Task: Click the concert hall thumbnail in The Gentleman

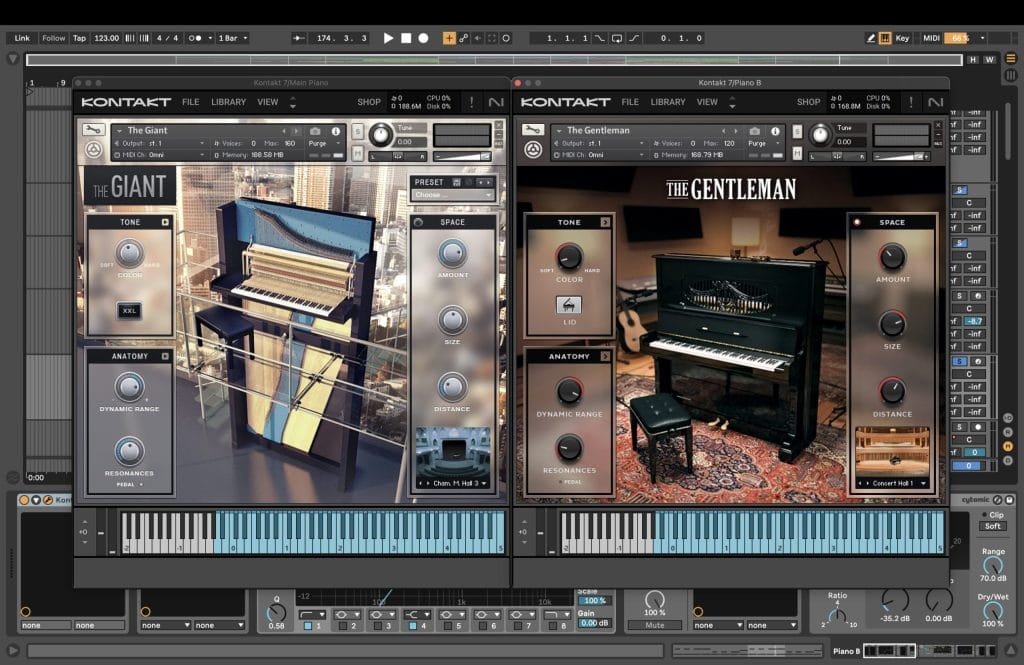Action: pyautogui.click(x=892, y=452)
